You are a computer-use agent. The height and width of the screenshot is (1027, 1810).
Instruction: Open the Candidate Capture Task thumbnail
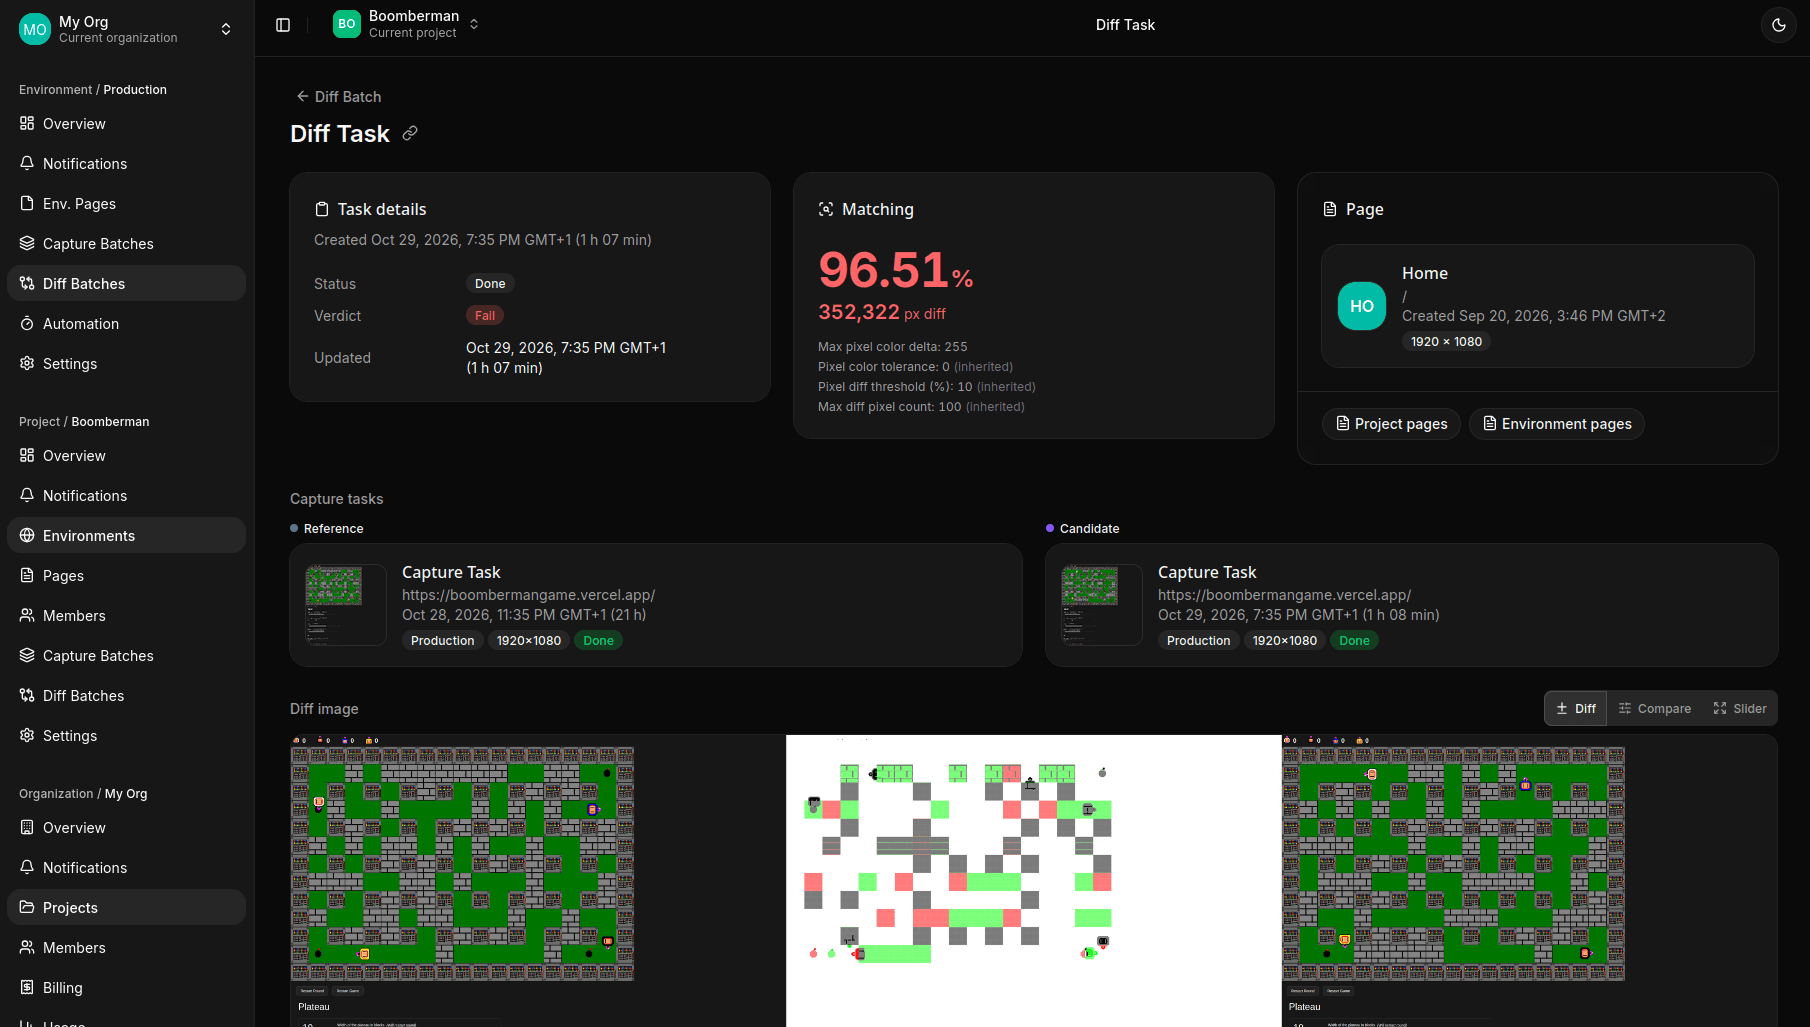point(1101,605)
